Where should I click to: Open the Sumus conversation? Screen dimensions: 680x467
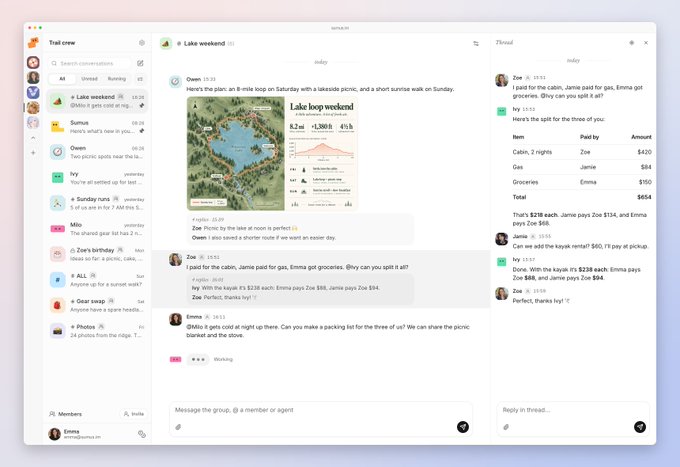97,127
